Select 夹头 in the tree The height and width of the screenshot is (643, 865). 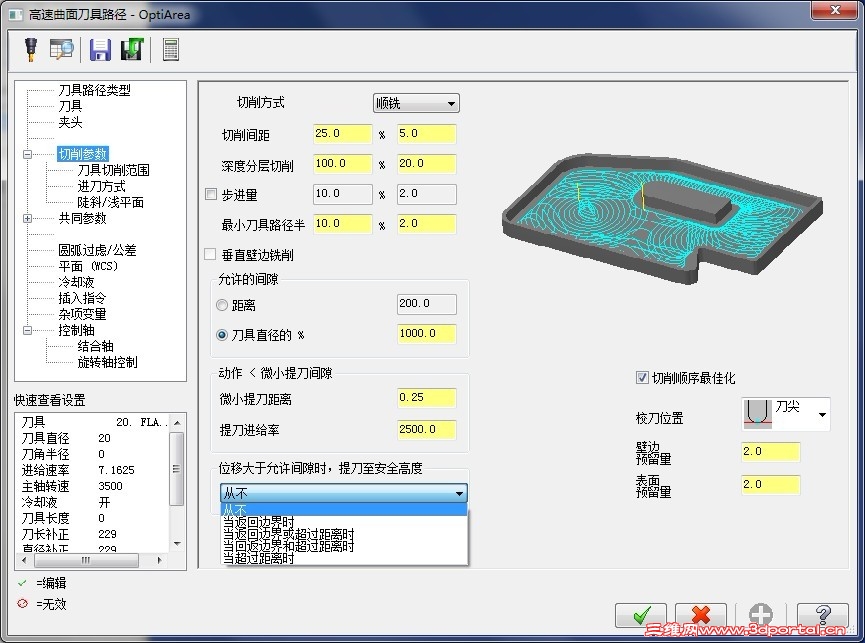tap(70, 122)
